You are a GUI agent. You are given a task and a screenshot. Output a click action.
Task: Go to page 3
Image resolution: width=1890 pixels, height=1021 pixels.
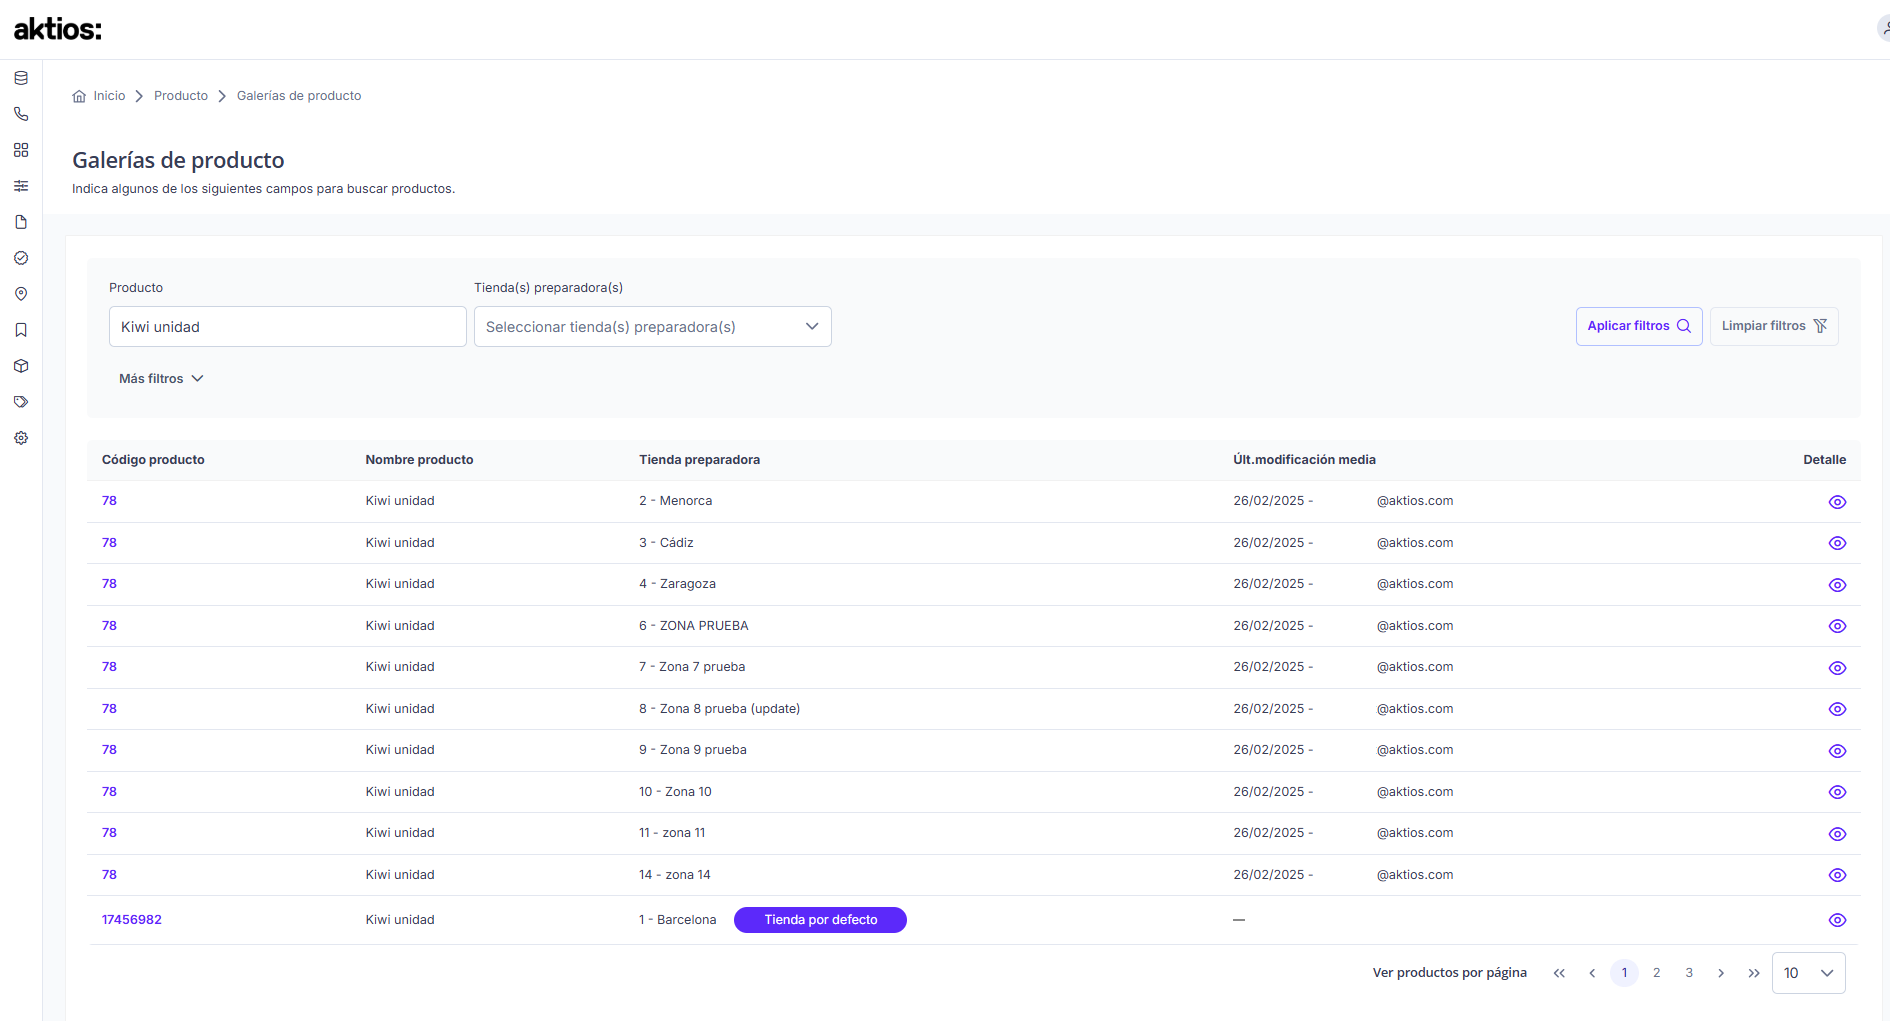1689,973
